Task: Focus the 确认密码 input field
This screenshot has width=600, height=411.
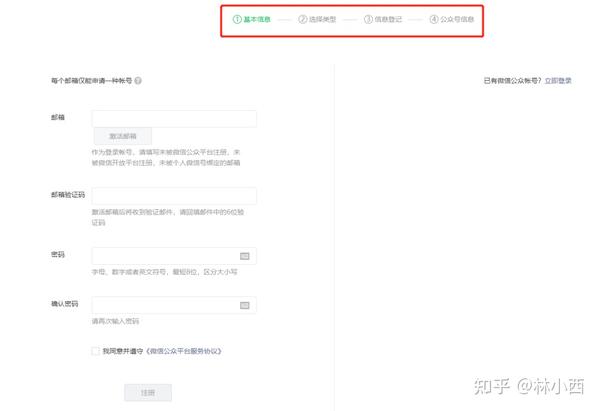Action: (x=174, y=305)
